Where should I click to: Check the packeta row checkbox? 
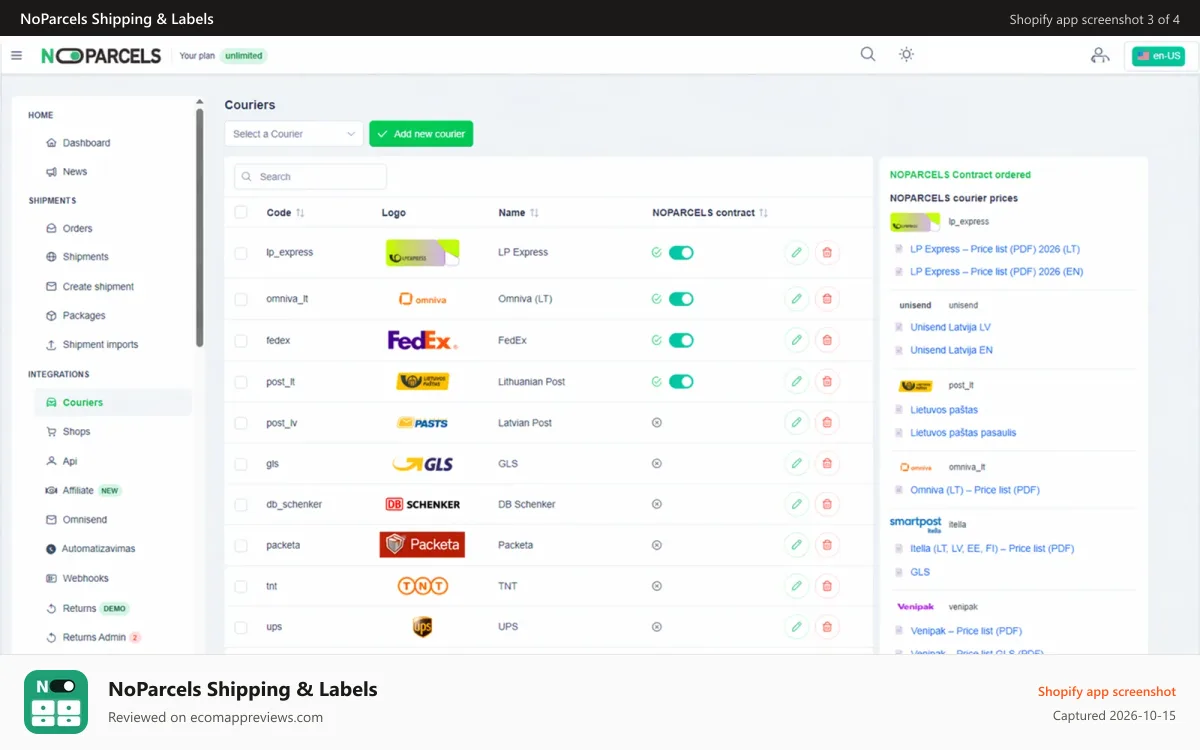tap(240, 545)
